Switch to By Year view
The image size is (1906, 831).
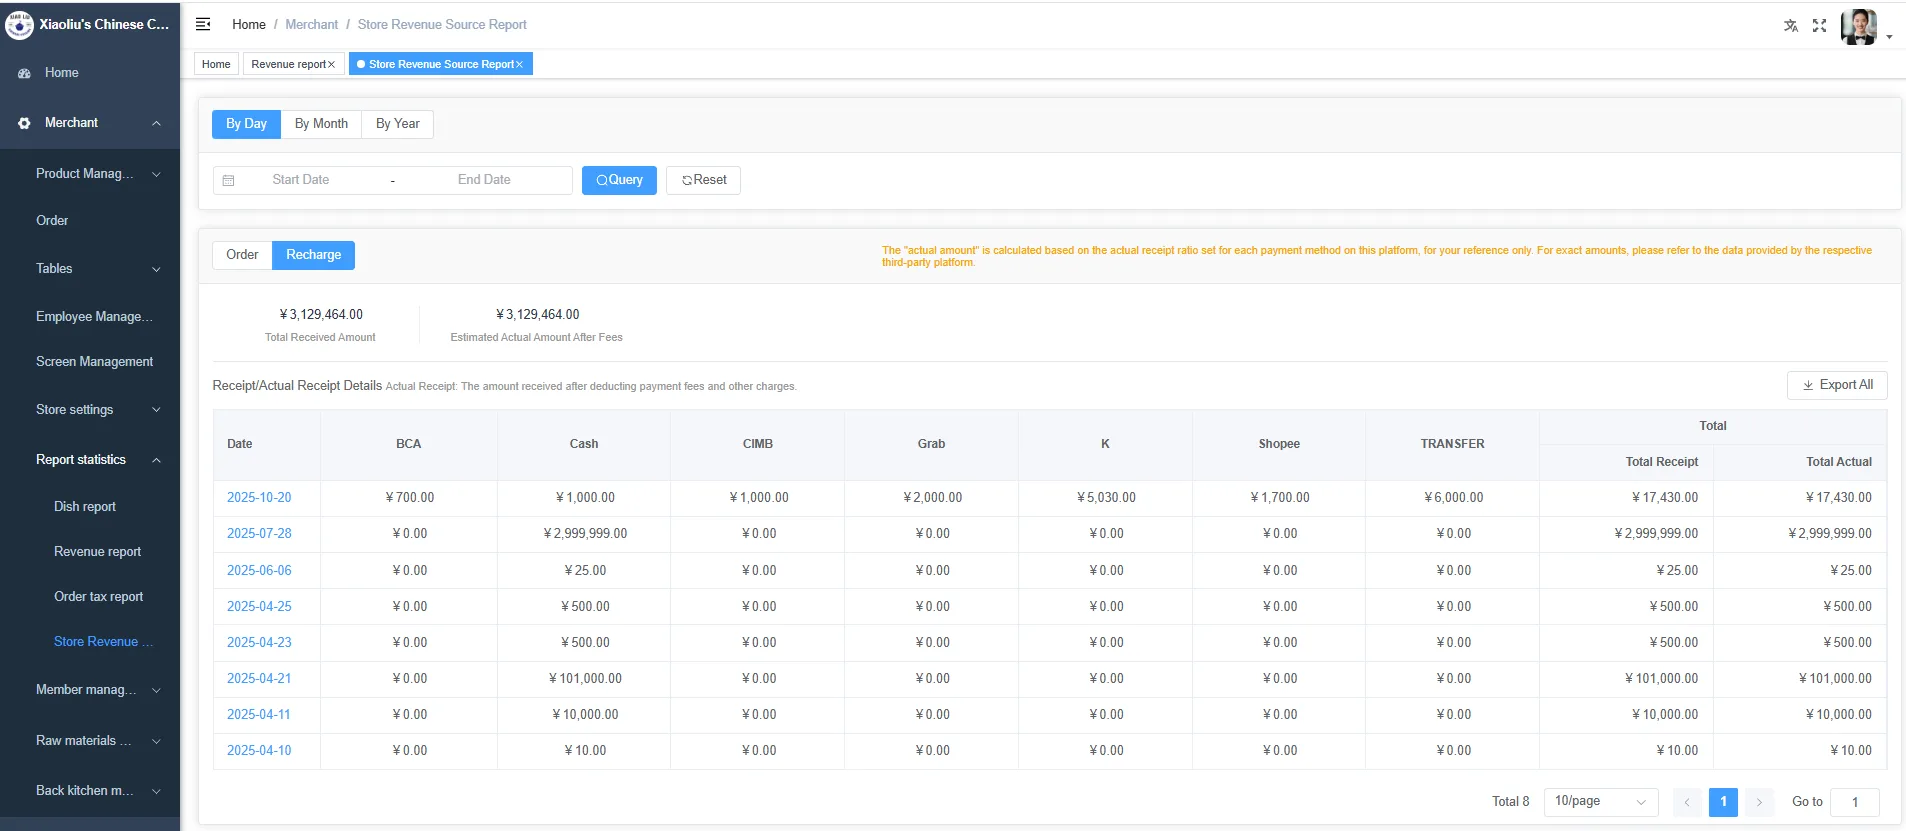tap(397, 124)
